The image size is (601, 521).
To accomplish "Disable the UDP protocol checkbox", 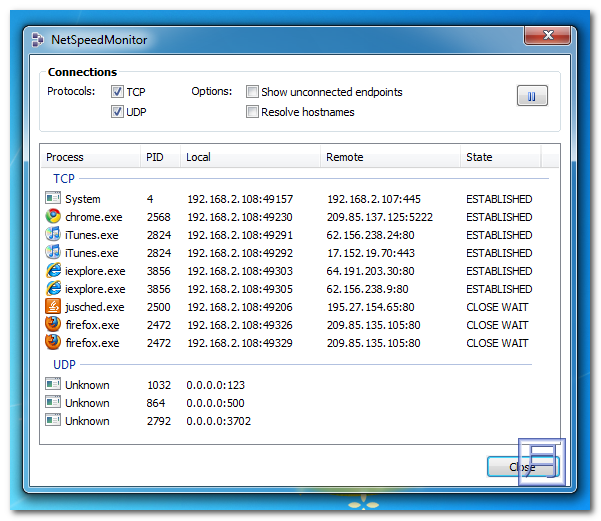I will 118,112.
